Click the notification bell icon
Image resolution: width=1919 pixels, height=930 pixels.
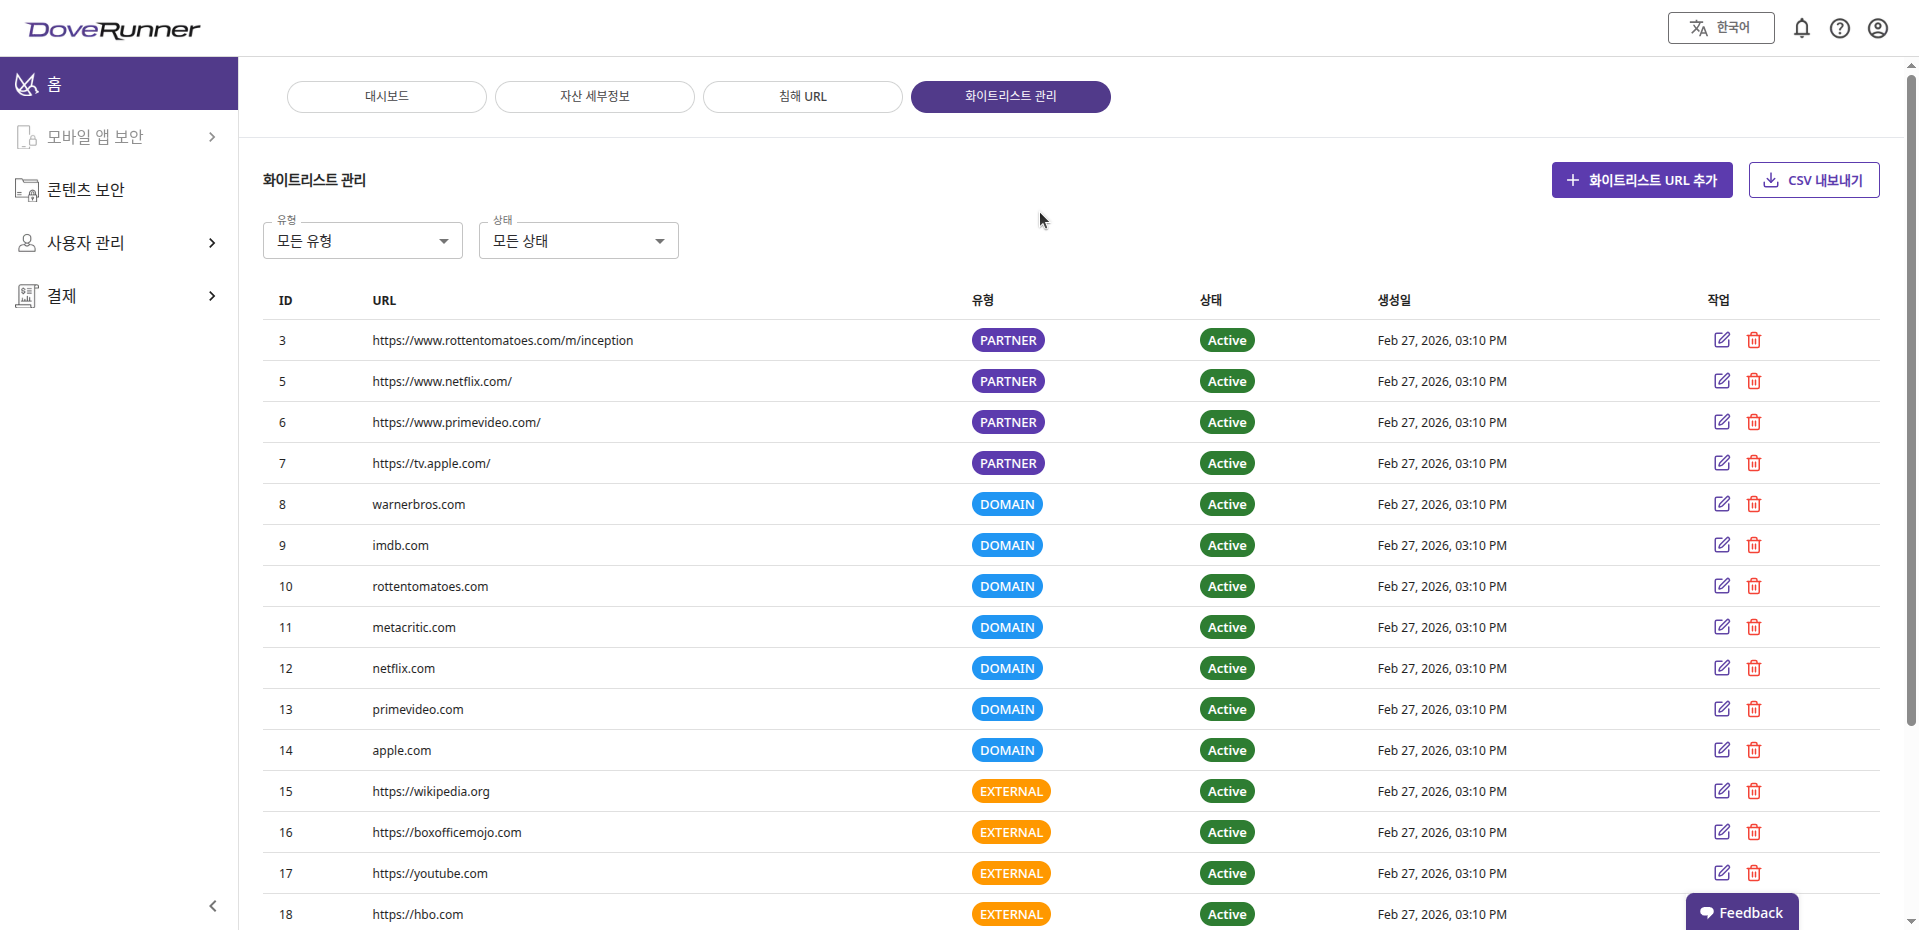1801,28
